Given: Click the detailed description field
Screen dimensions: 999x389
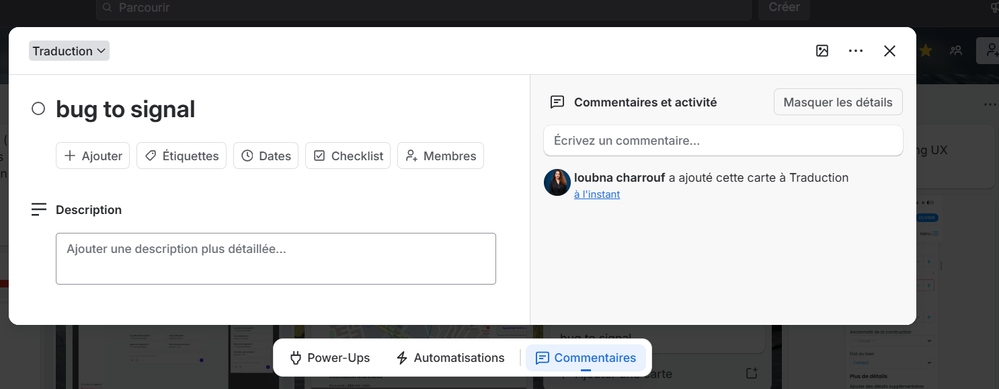Looking at the screenshot, I should [276, 258].
